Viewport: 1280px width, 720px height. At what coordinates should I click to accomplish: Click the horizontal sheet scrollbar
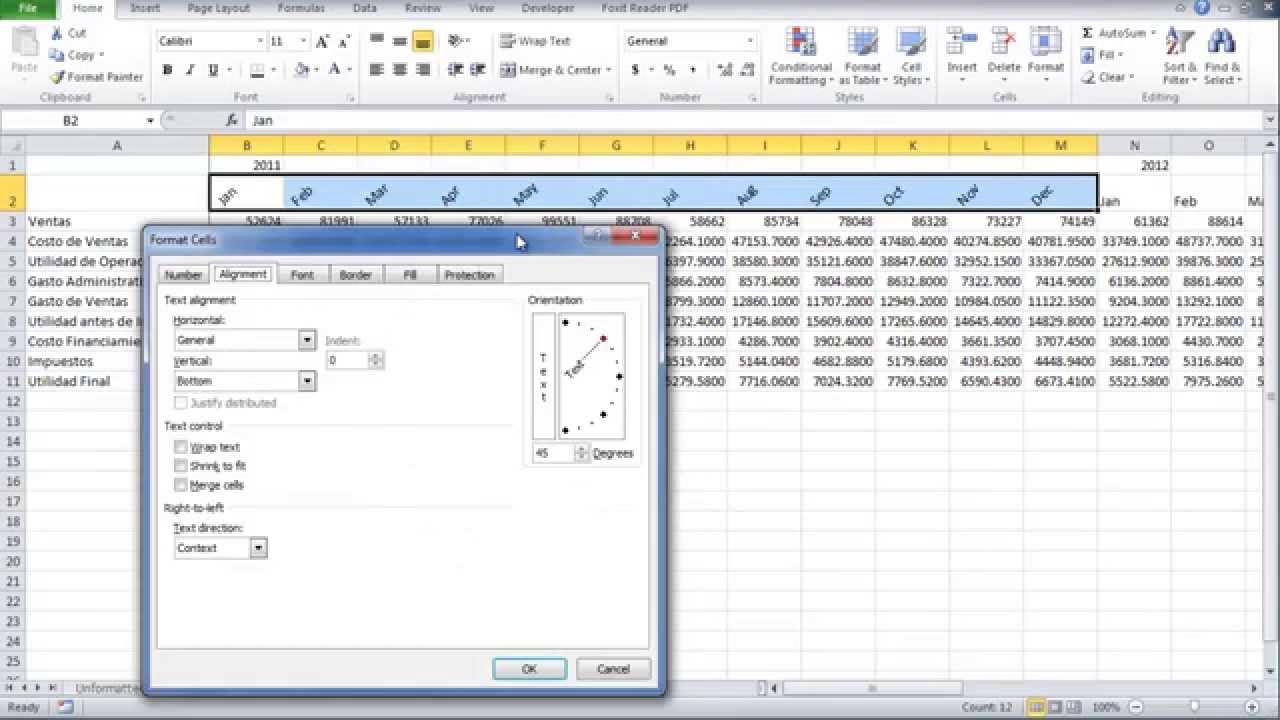[870, 688]
